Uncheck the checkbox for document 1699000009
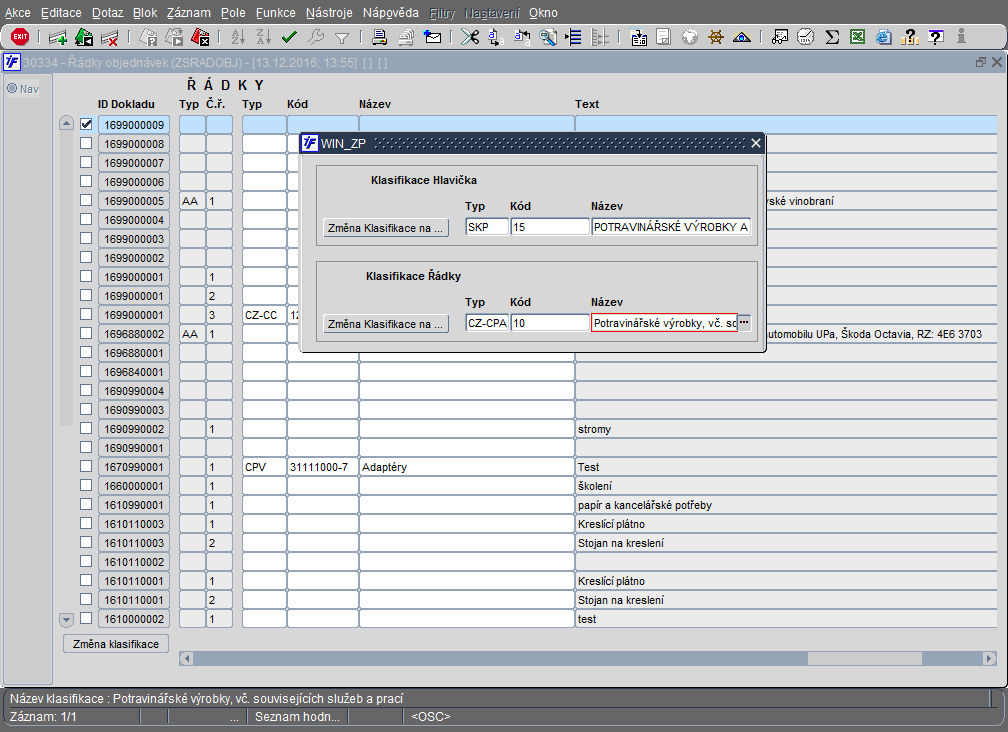Image resolution: width=1008 pixels, height=732 pixels. click(86, 125)
